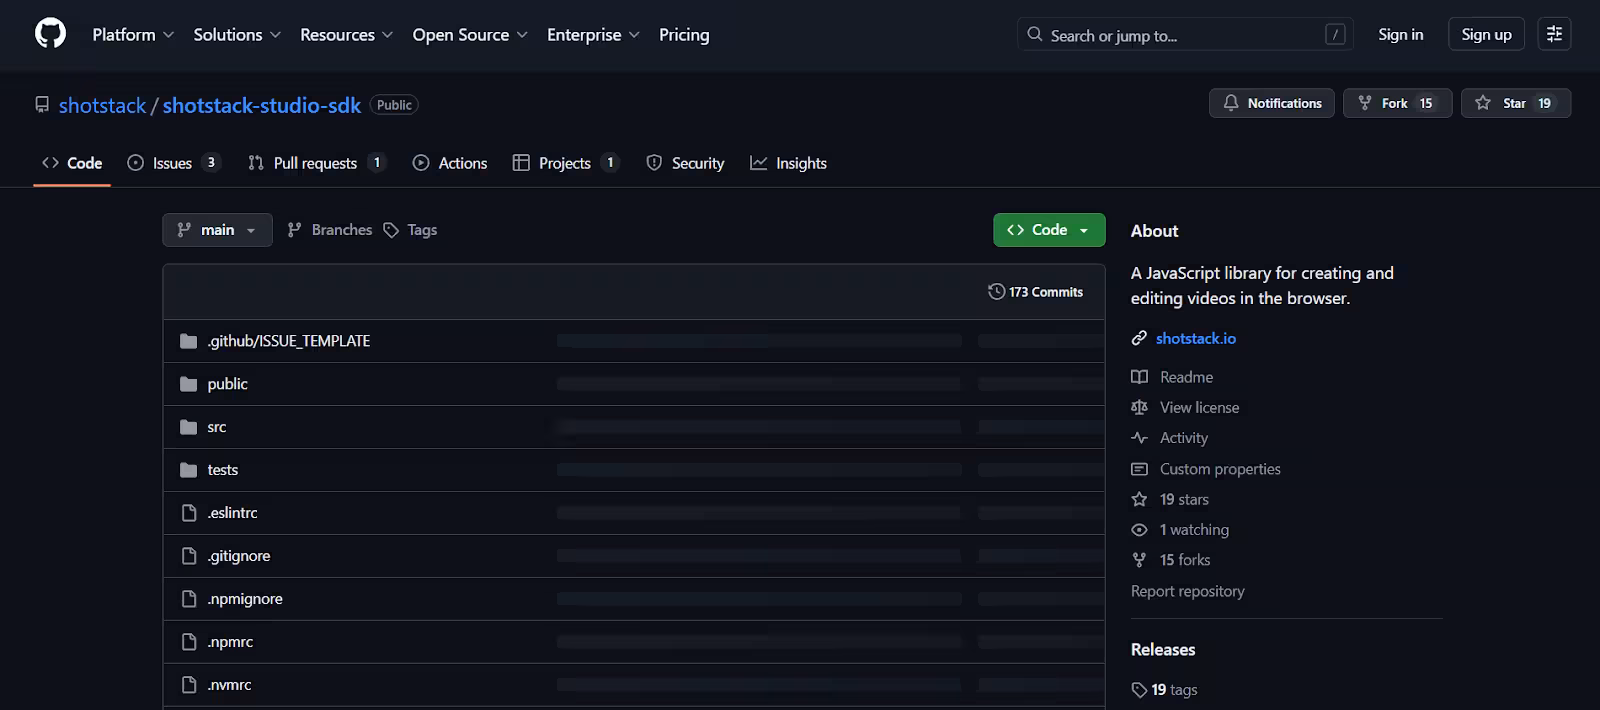This screenshot has width=1600, height=710.
Task: Open the green Code dropdown
Action: (1049, 230)
